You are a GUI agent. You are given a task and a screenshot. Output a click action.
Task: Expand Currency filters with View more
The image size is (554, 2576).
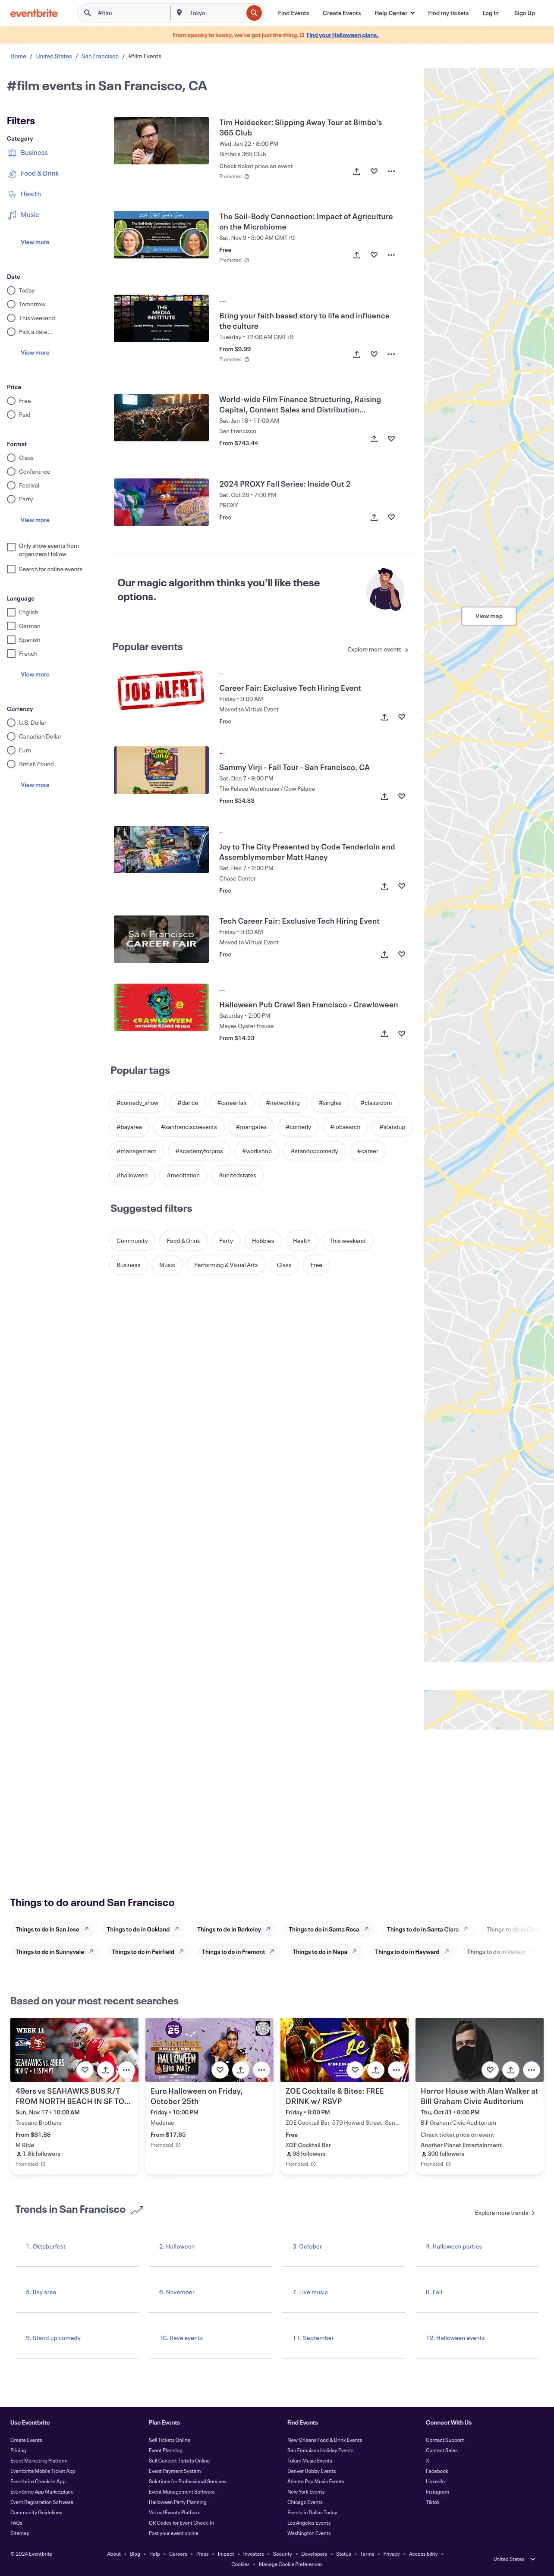point(35,785)
